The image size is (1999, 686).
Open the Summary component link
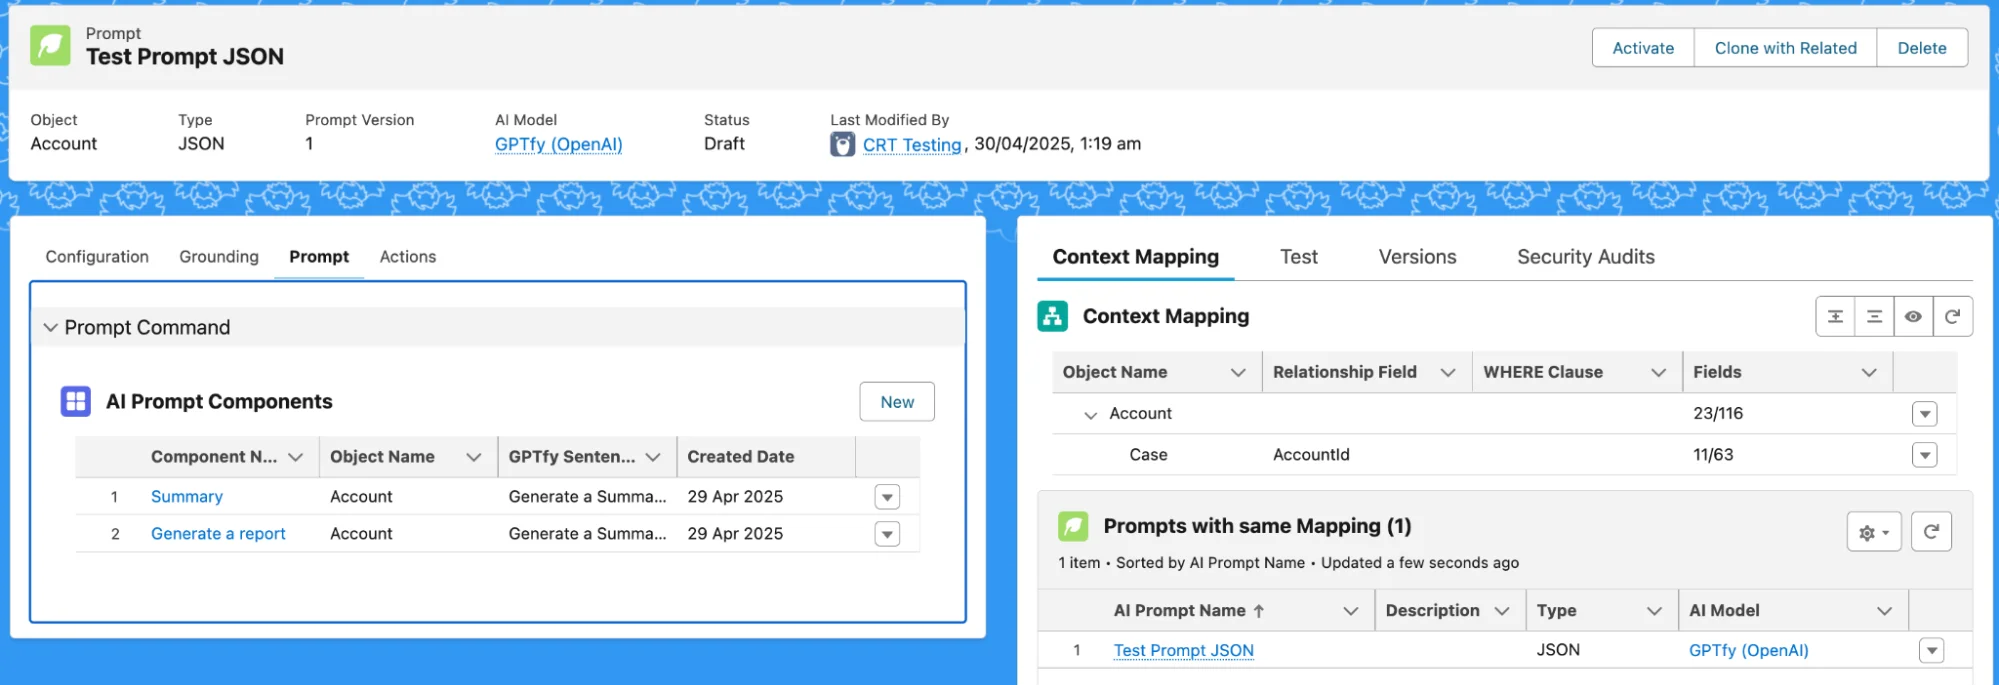tap(187, 497)
